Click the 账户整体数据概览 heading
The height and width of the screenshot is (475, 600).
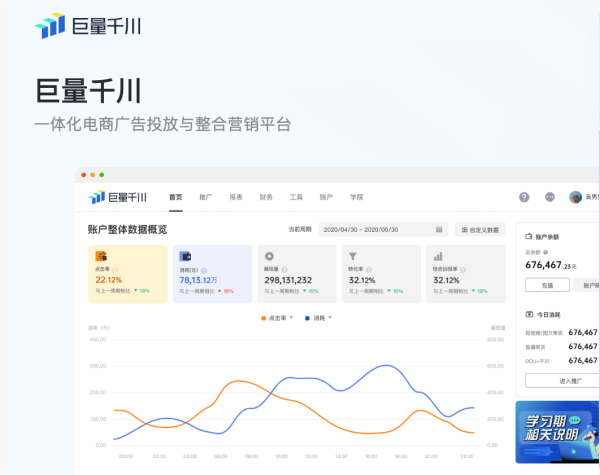point(127,229)
